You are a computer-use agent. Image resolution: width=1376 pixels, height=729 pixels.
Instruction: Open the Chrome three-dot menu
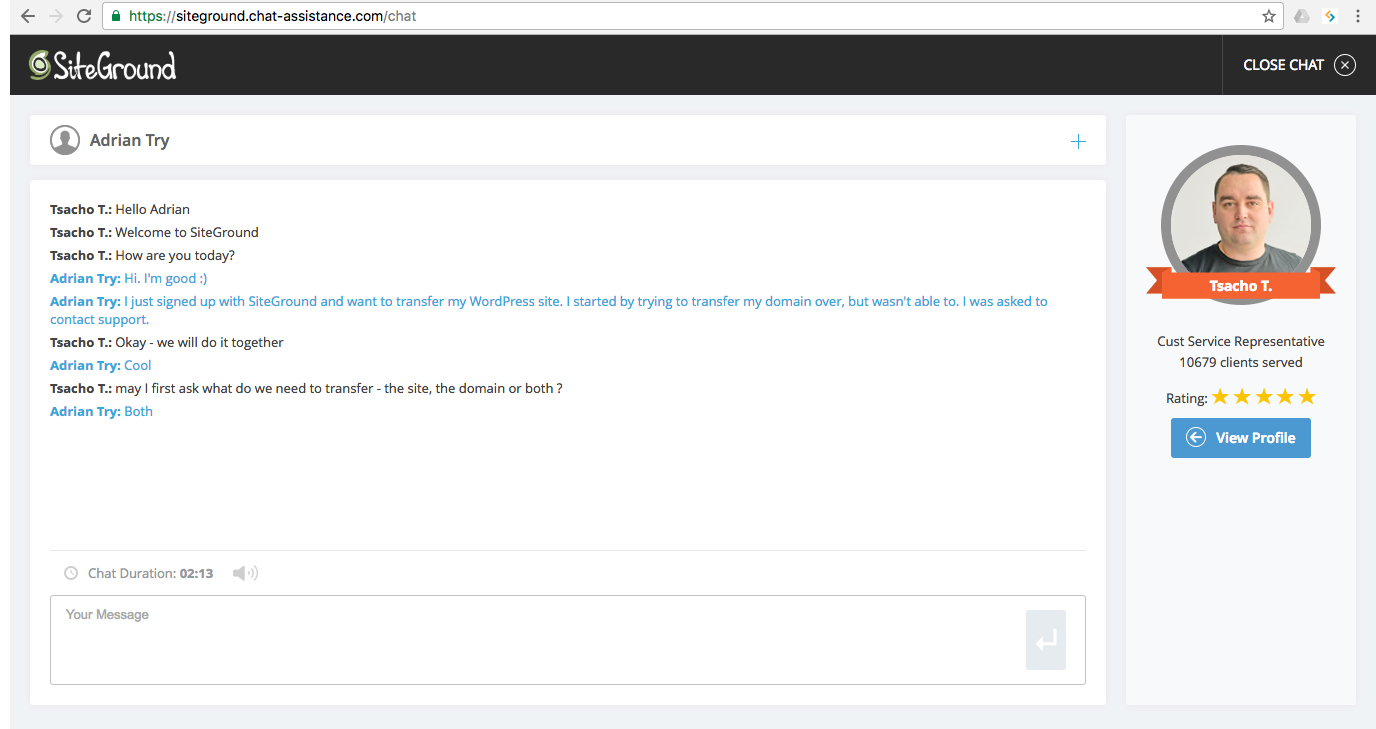(x=1358, y=16)
